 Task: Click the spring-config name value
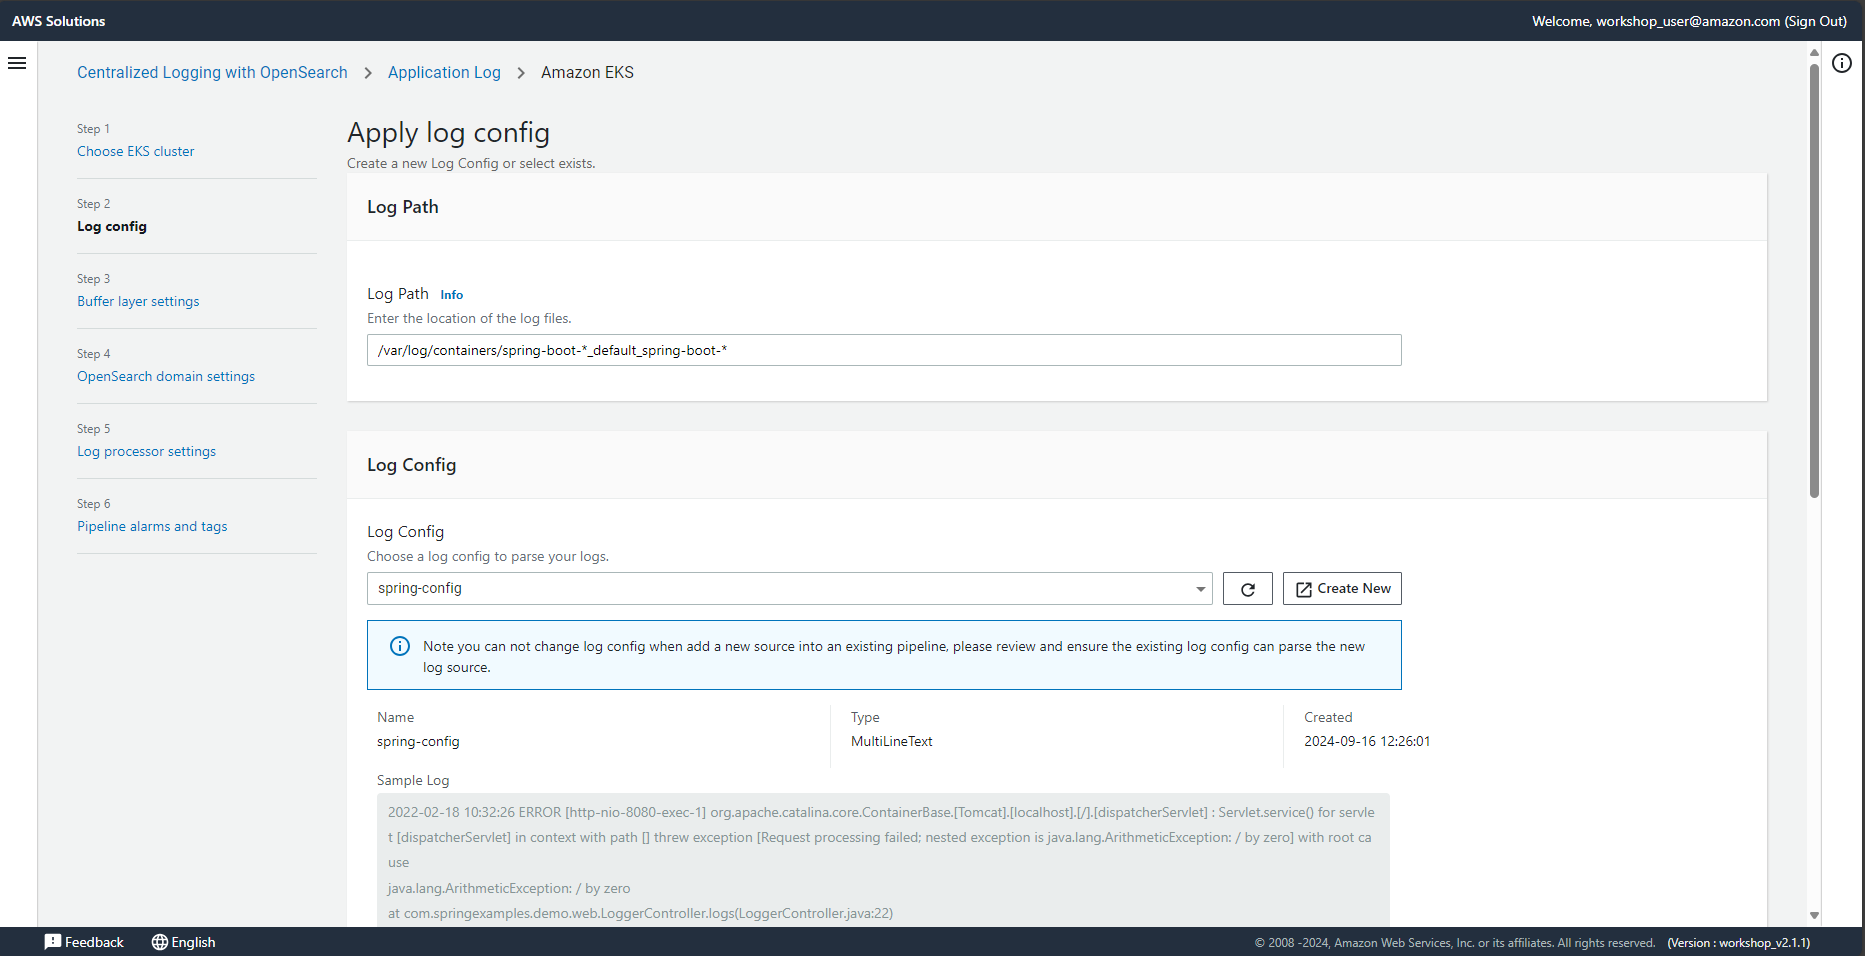click(418, 741)
